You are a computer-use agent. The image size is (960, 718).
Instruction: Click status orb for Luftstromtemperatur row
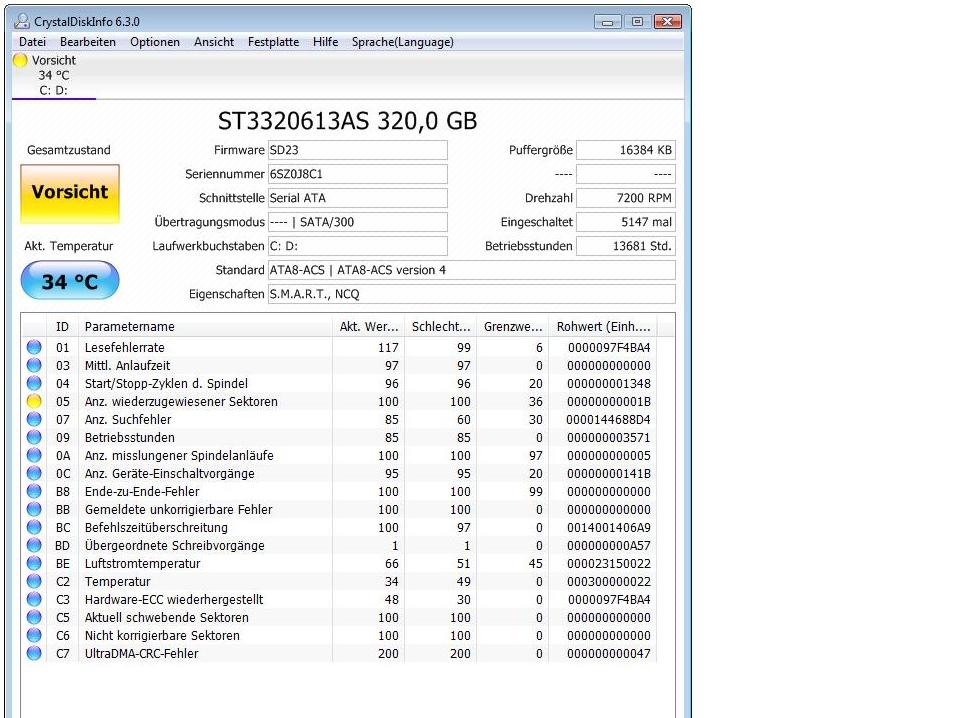(34, 563)
